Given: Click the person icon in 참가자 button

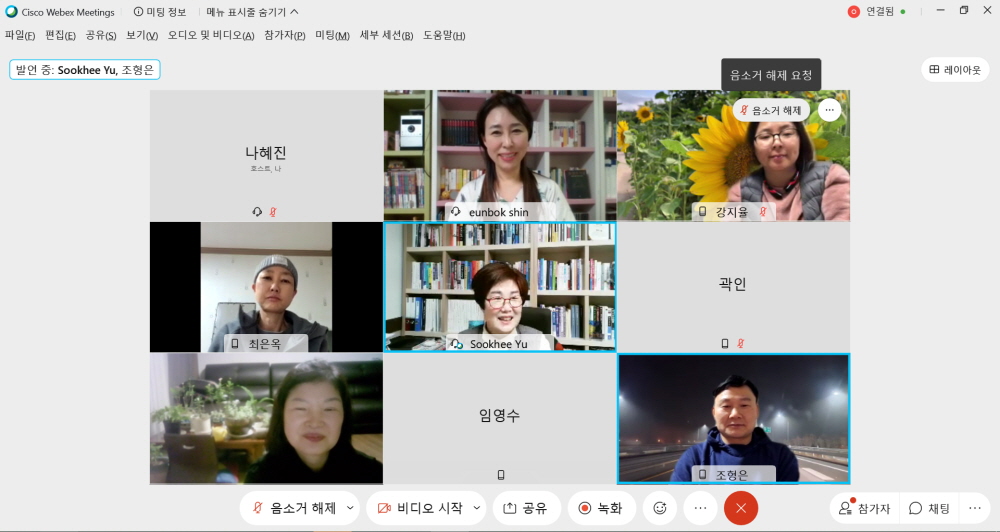Looking at the screenshot, I should point(846,508).
